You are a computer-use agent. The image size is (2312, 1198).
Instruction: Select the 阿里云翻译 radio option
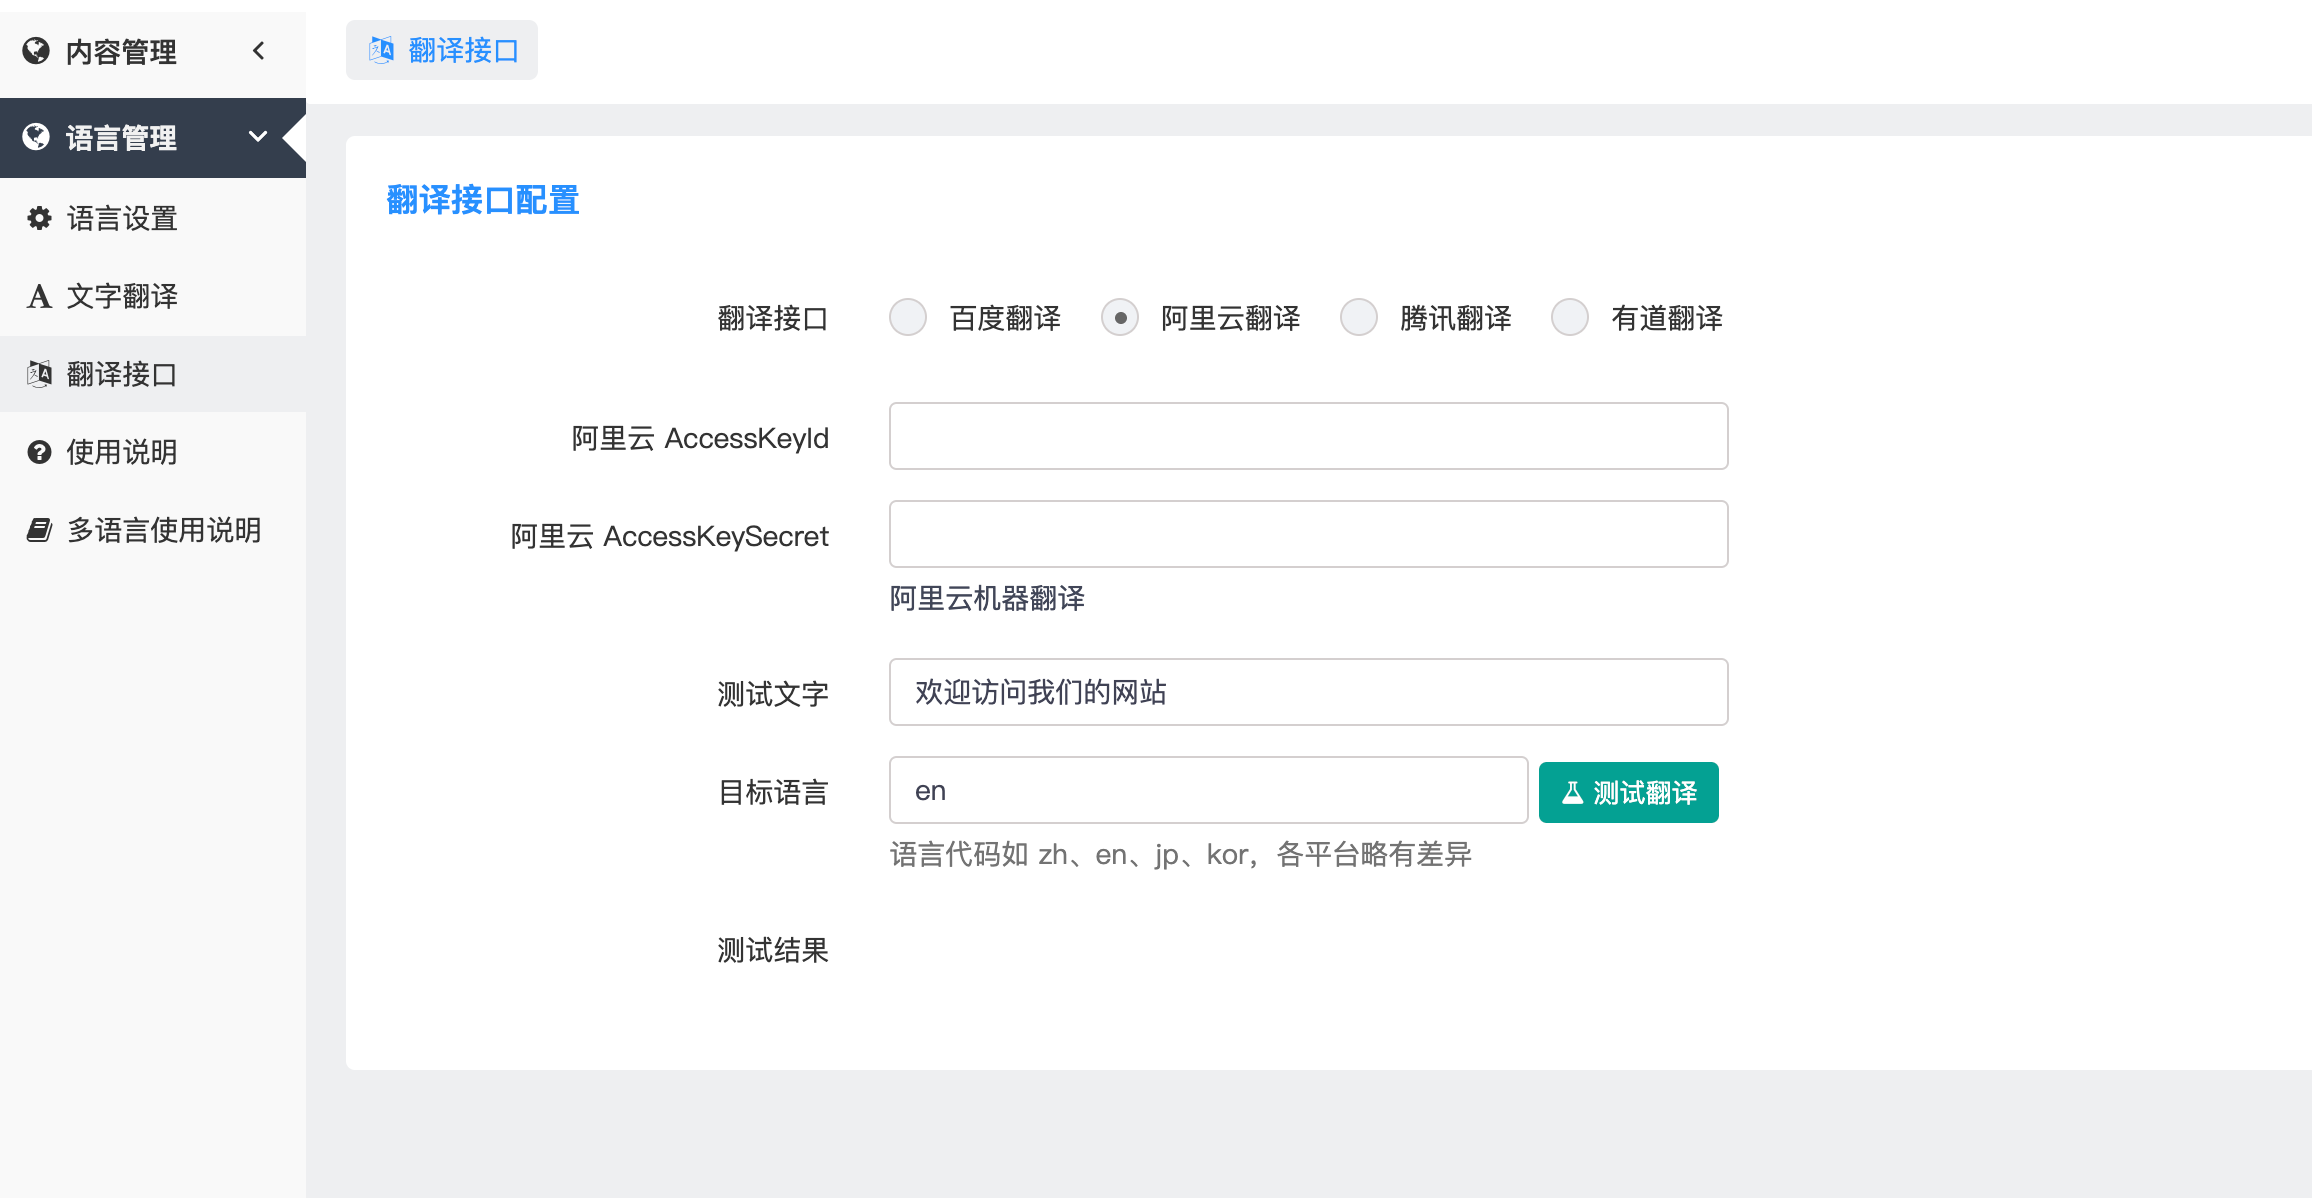tap(1120, 318)
